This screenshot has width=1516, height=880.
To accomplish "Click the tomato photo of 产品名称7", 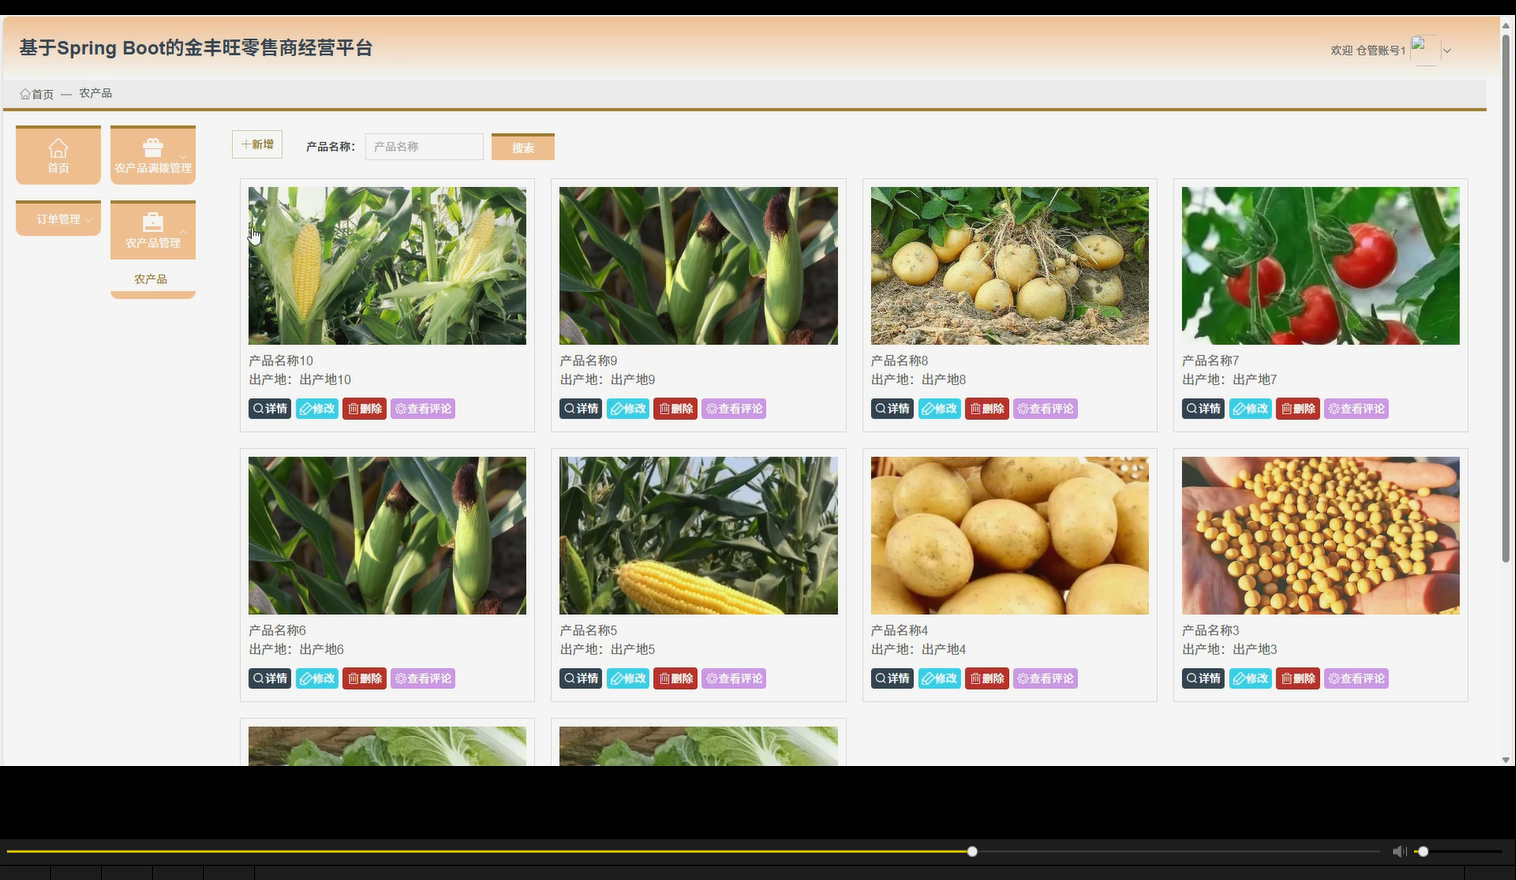I will click(x=1320, y=266).
